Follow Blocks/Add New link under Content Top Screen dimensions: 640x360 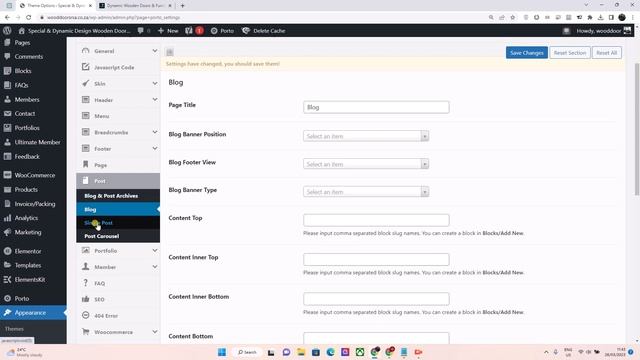pos(503,233)
